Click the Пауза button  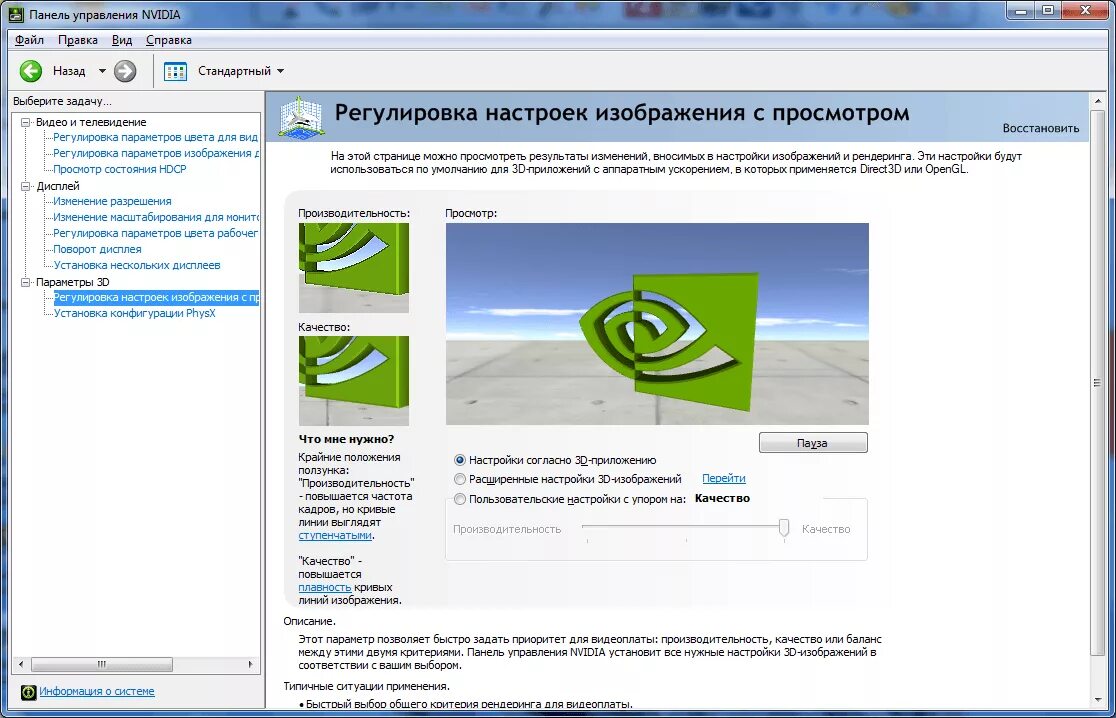(814, 443)
